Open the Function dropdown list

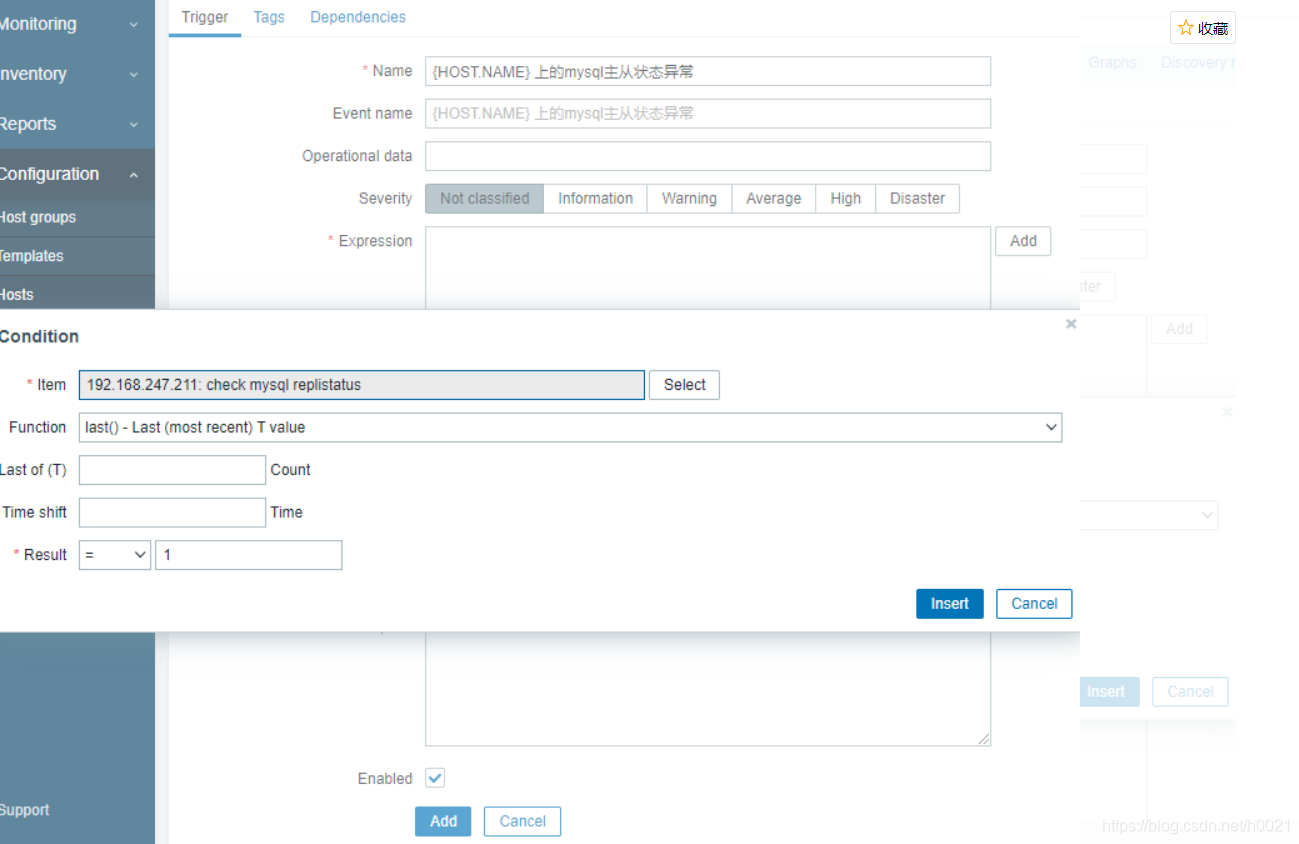570,427
